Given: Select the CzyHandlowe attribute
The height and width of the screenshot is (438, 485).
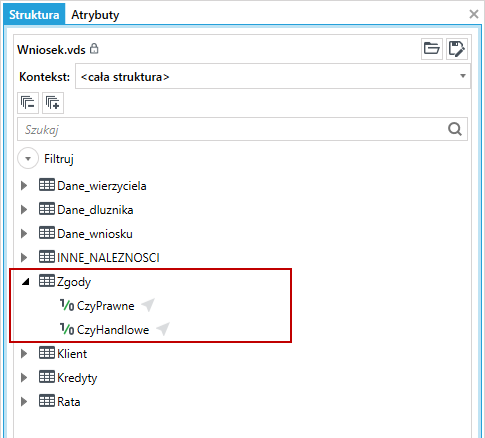Looking at the screenshot, I should click(x=113, y=330).
